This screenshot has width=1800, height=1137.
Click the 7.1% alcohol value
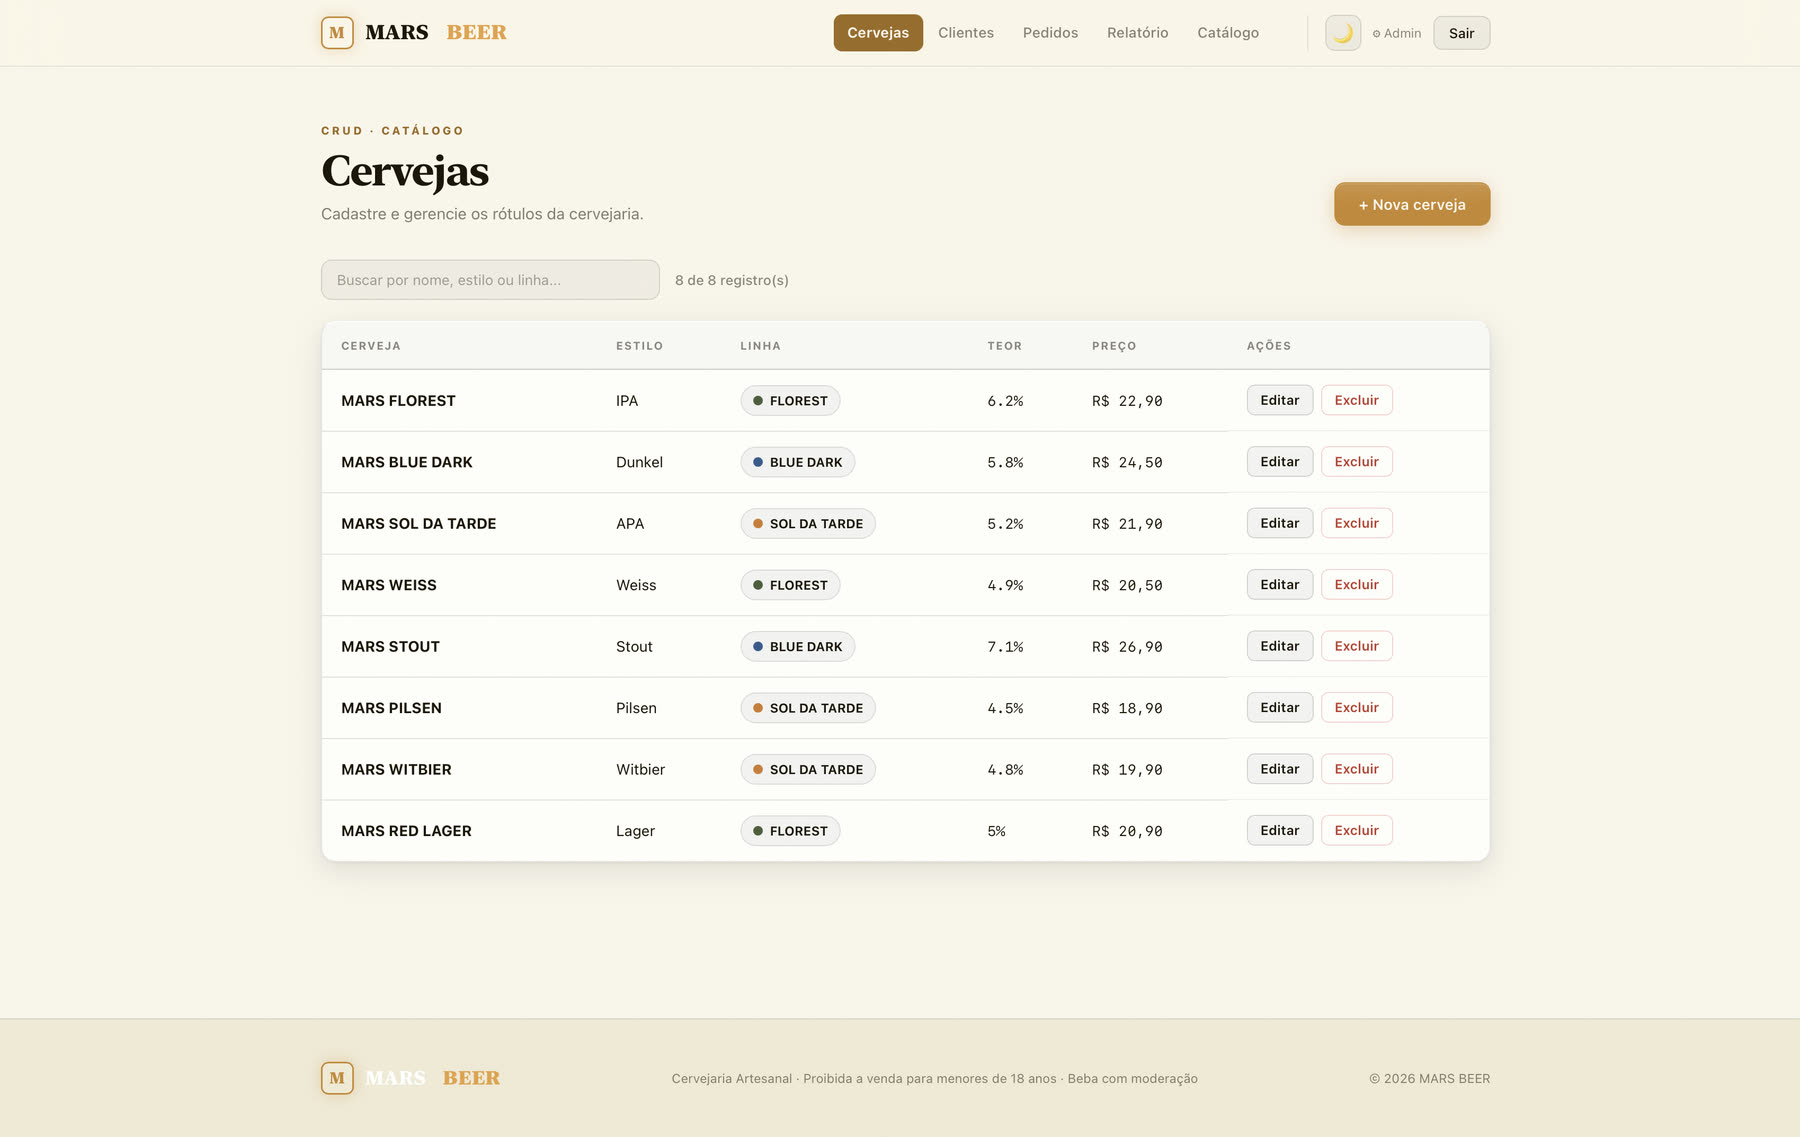1005,647
